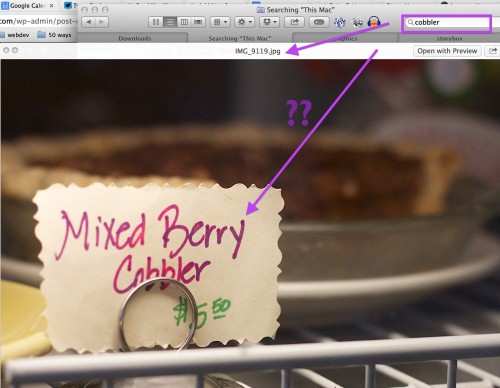
Task: Switch to the Downloads tab
Action: click(x=135, y=38)
